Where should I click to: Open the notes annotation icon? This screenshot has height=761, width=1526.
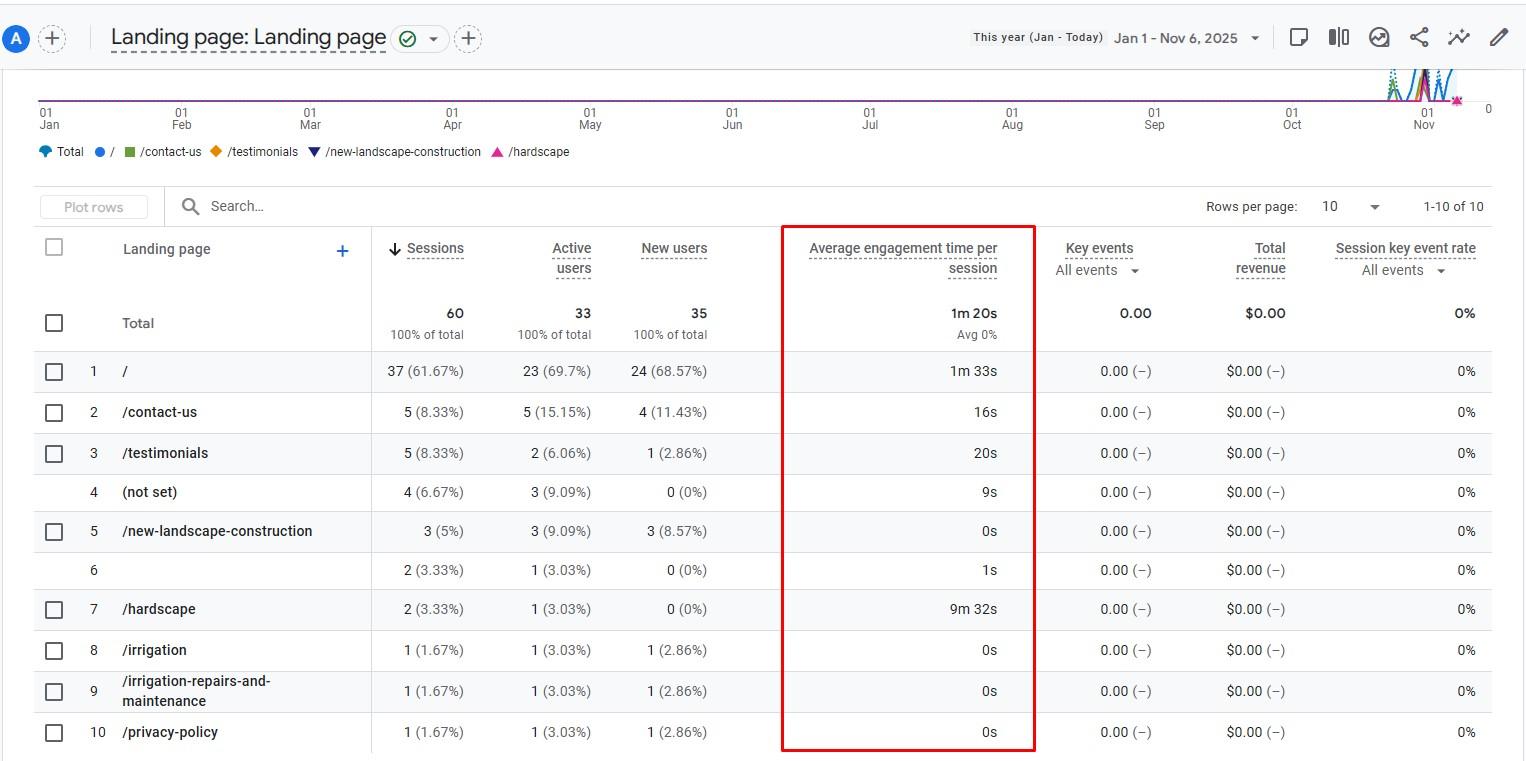tap(1297, 37)
